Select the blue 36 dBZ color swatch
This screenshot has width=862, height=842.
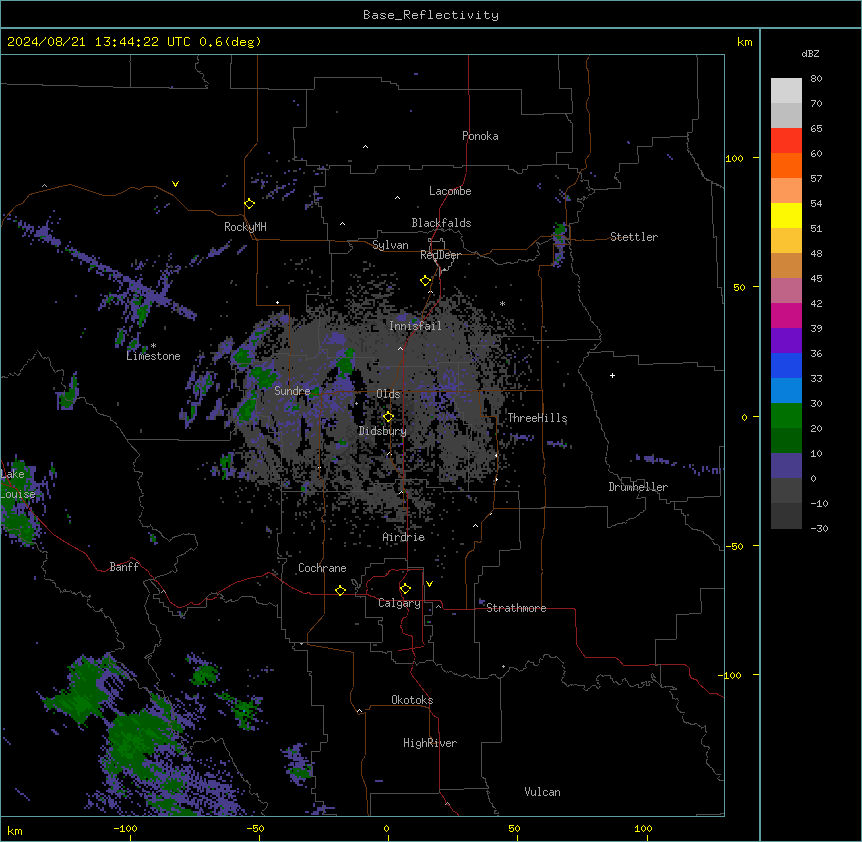[x=786, y=365]
